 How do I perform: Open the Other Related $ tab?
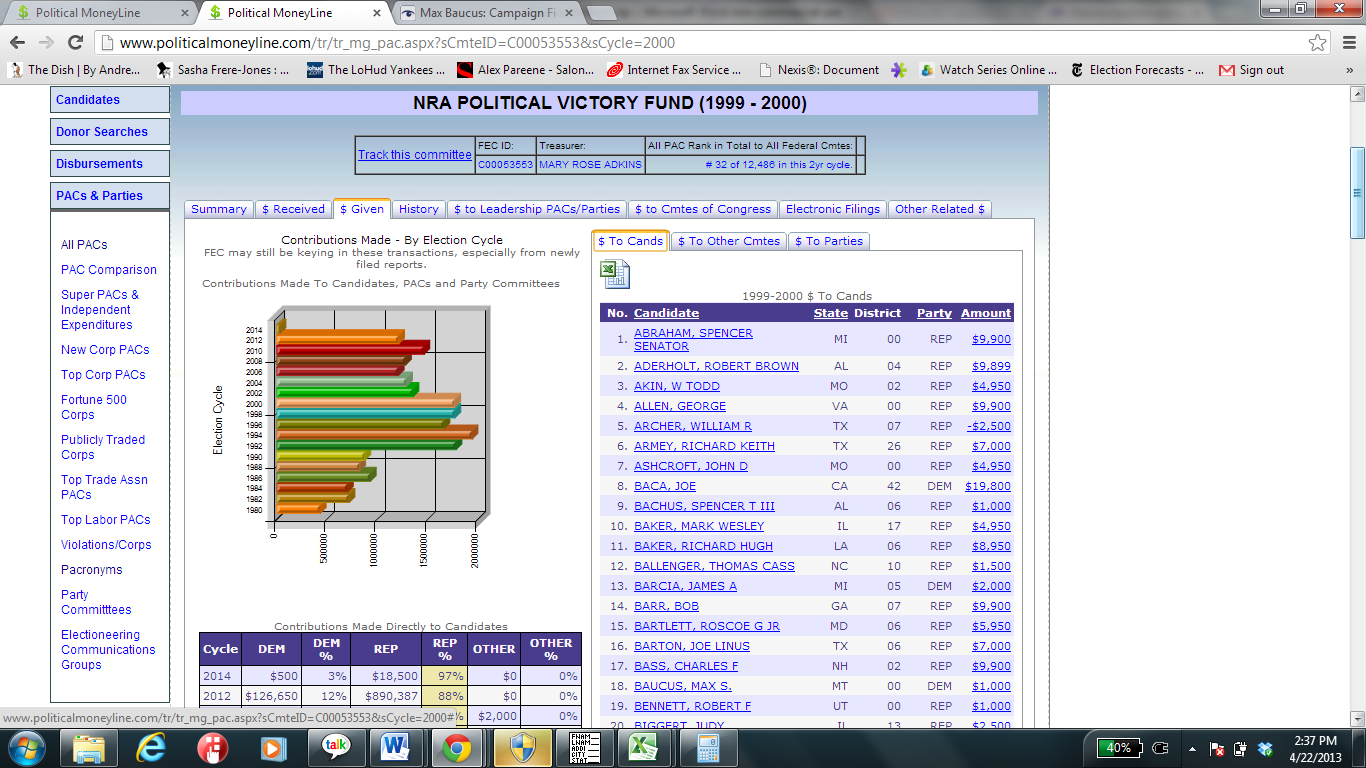[940, 209]
